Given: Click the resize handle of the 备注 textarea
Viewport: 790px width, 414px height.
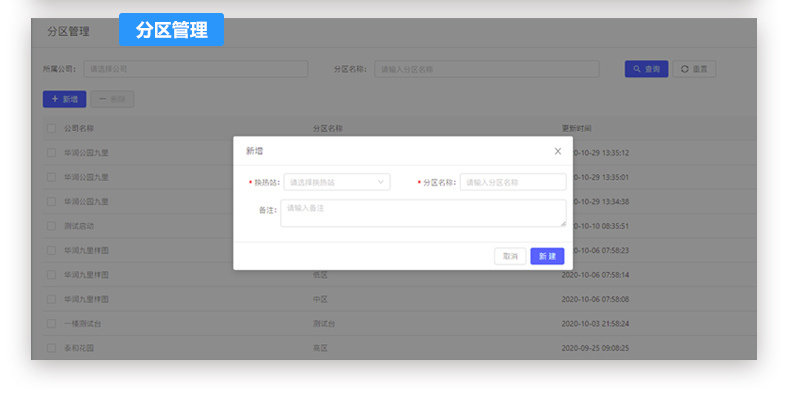Looking at the screenshot, I should click(x=562, y=223).
